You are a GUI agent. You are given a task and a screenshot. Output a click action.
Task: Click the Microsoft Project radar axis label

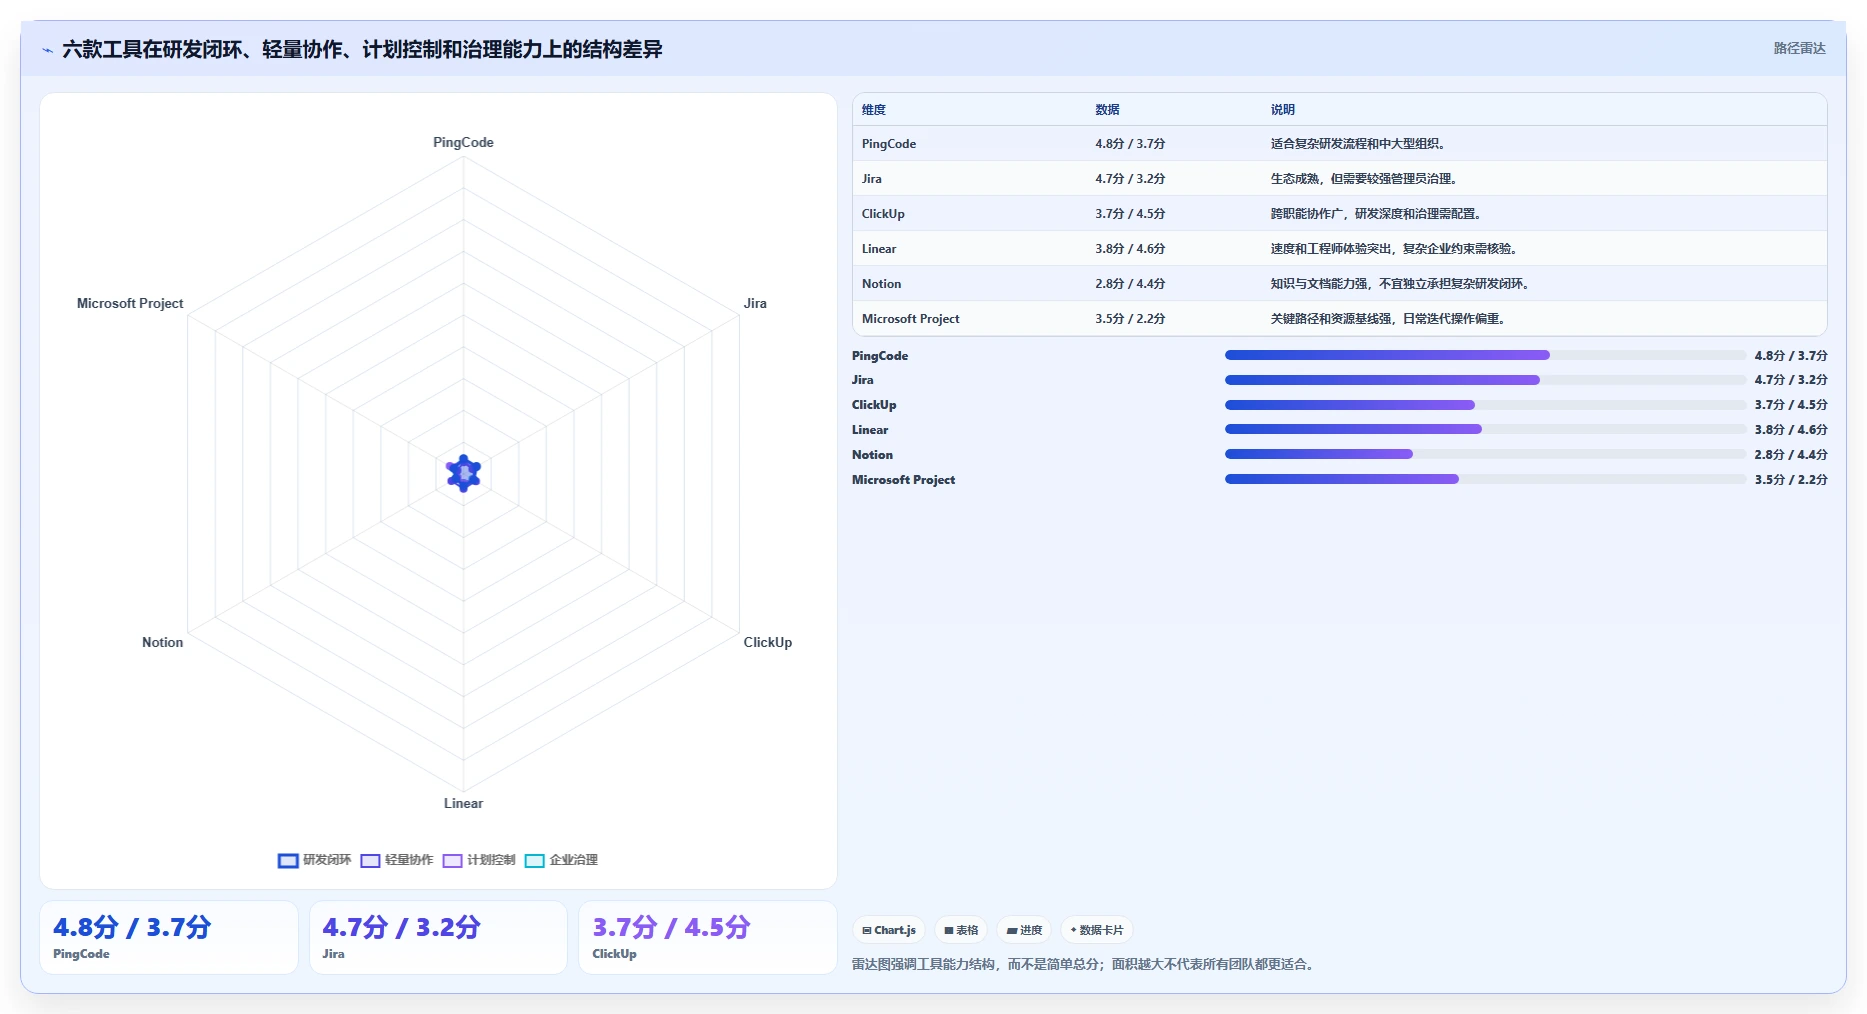click(130, 304)
